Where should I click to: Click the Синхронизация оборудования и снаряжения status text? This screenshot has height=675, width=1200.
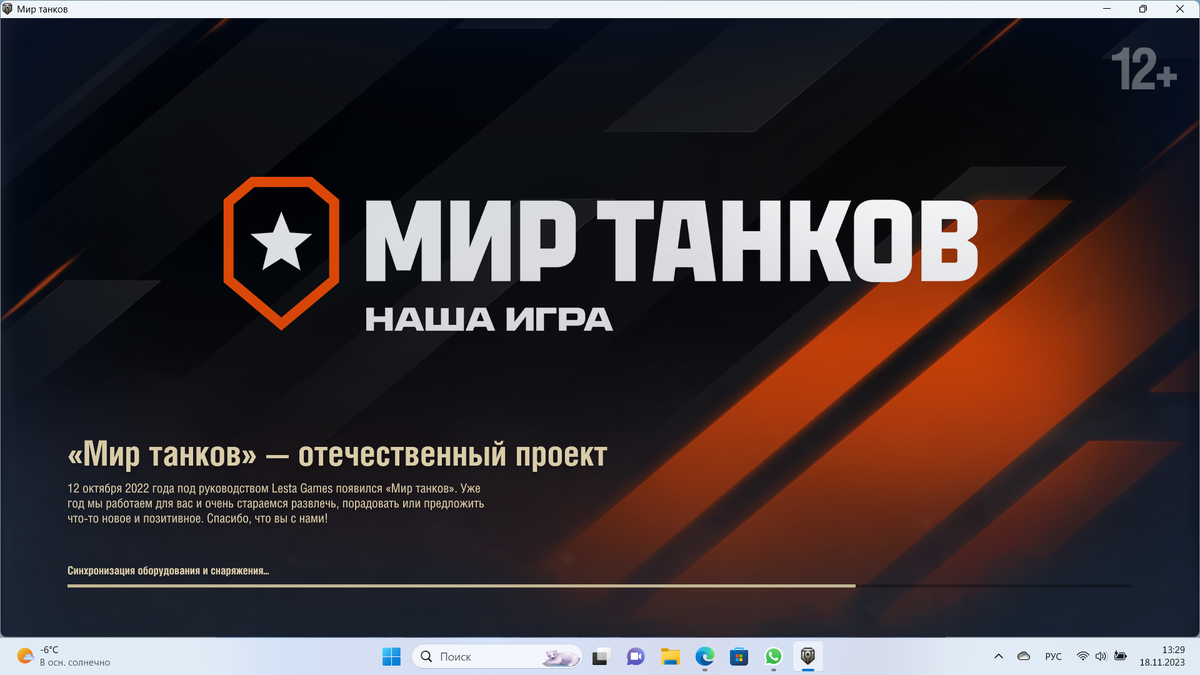pos(168,571)
